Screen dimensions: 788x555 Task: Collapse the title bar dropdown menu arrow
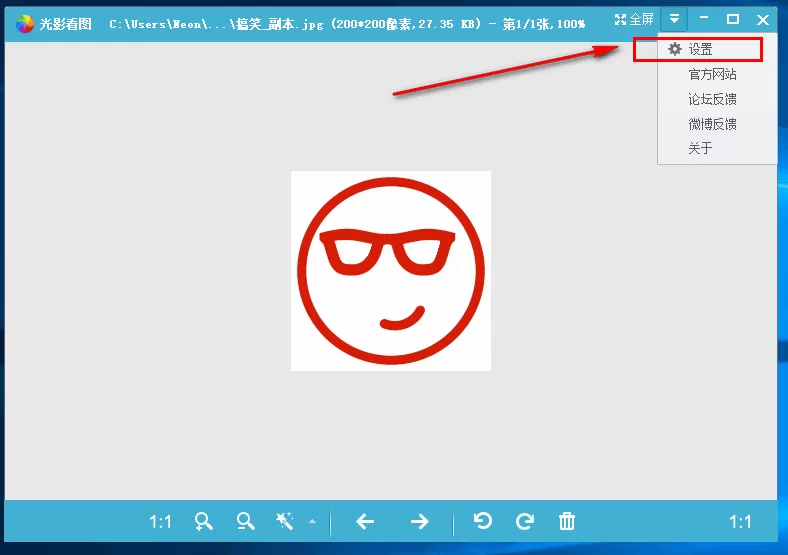(674, 20)
